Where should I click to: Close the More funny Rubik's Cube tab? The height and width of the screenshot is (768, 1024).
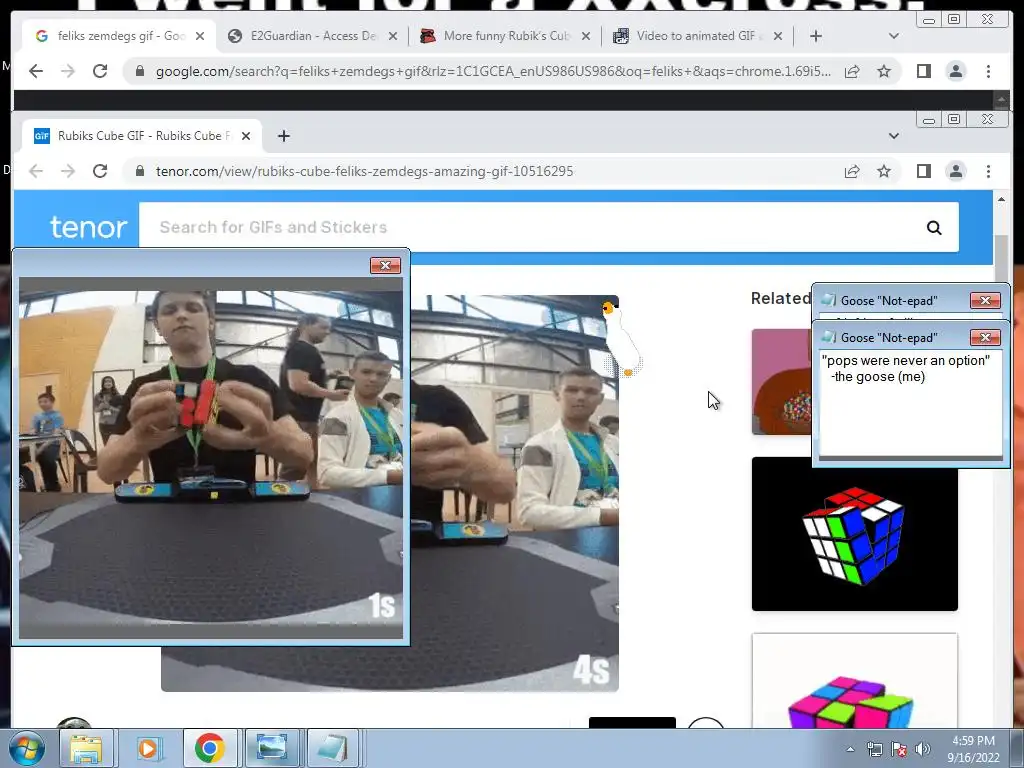pos(586,36)
